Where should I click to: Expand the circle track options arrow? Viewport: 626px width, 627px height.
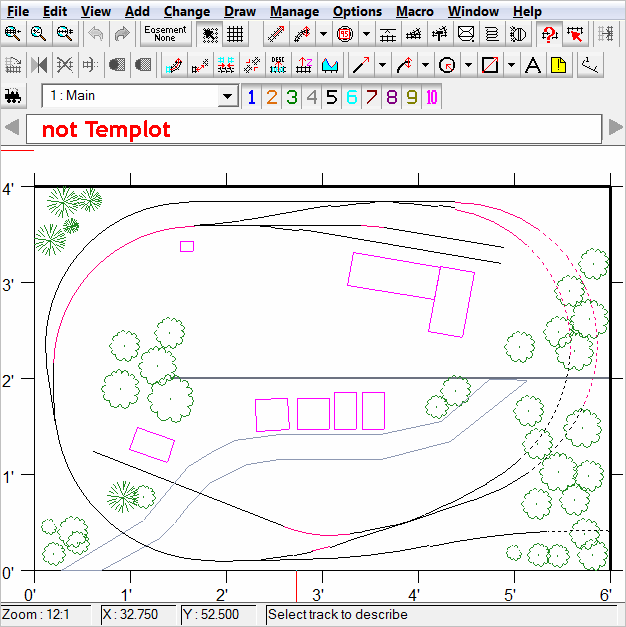(x=366, y=34)
